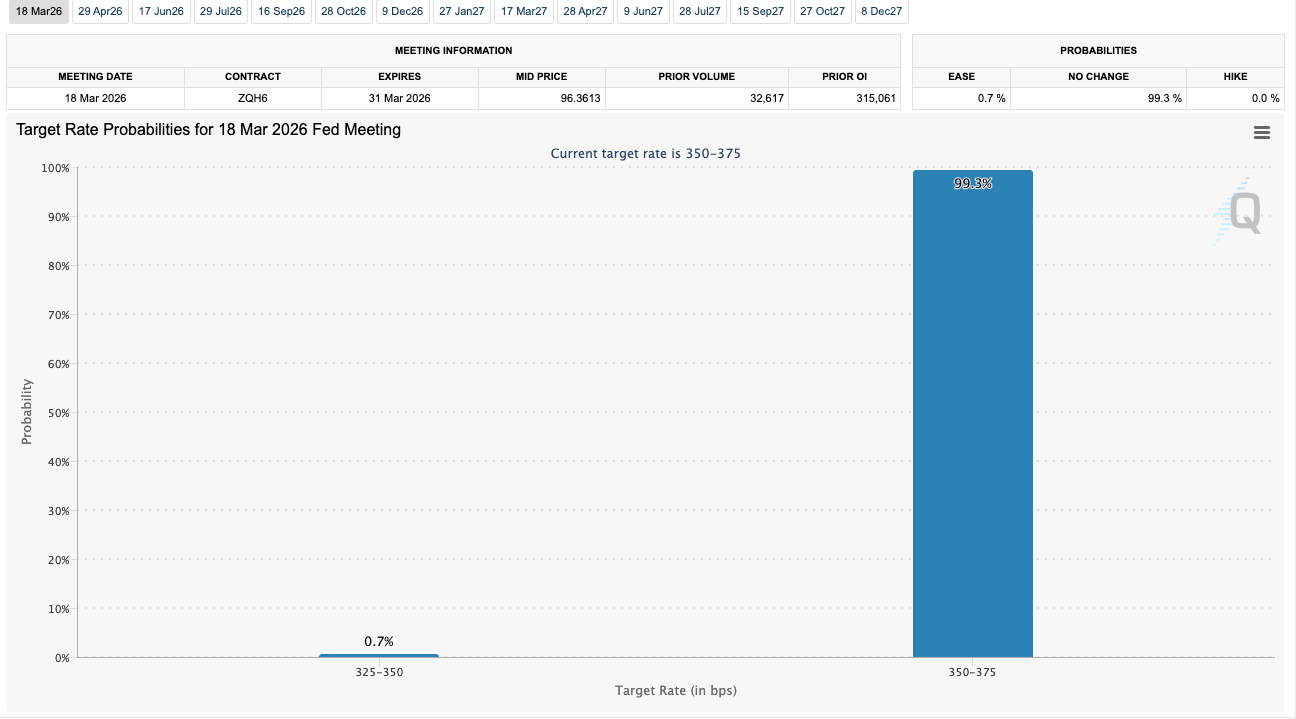Switch to the 17 Jun26 meeting tab
This screenshot has width=1296, height=719.
[160, 11]
